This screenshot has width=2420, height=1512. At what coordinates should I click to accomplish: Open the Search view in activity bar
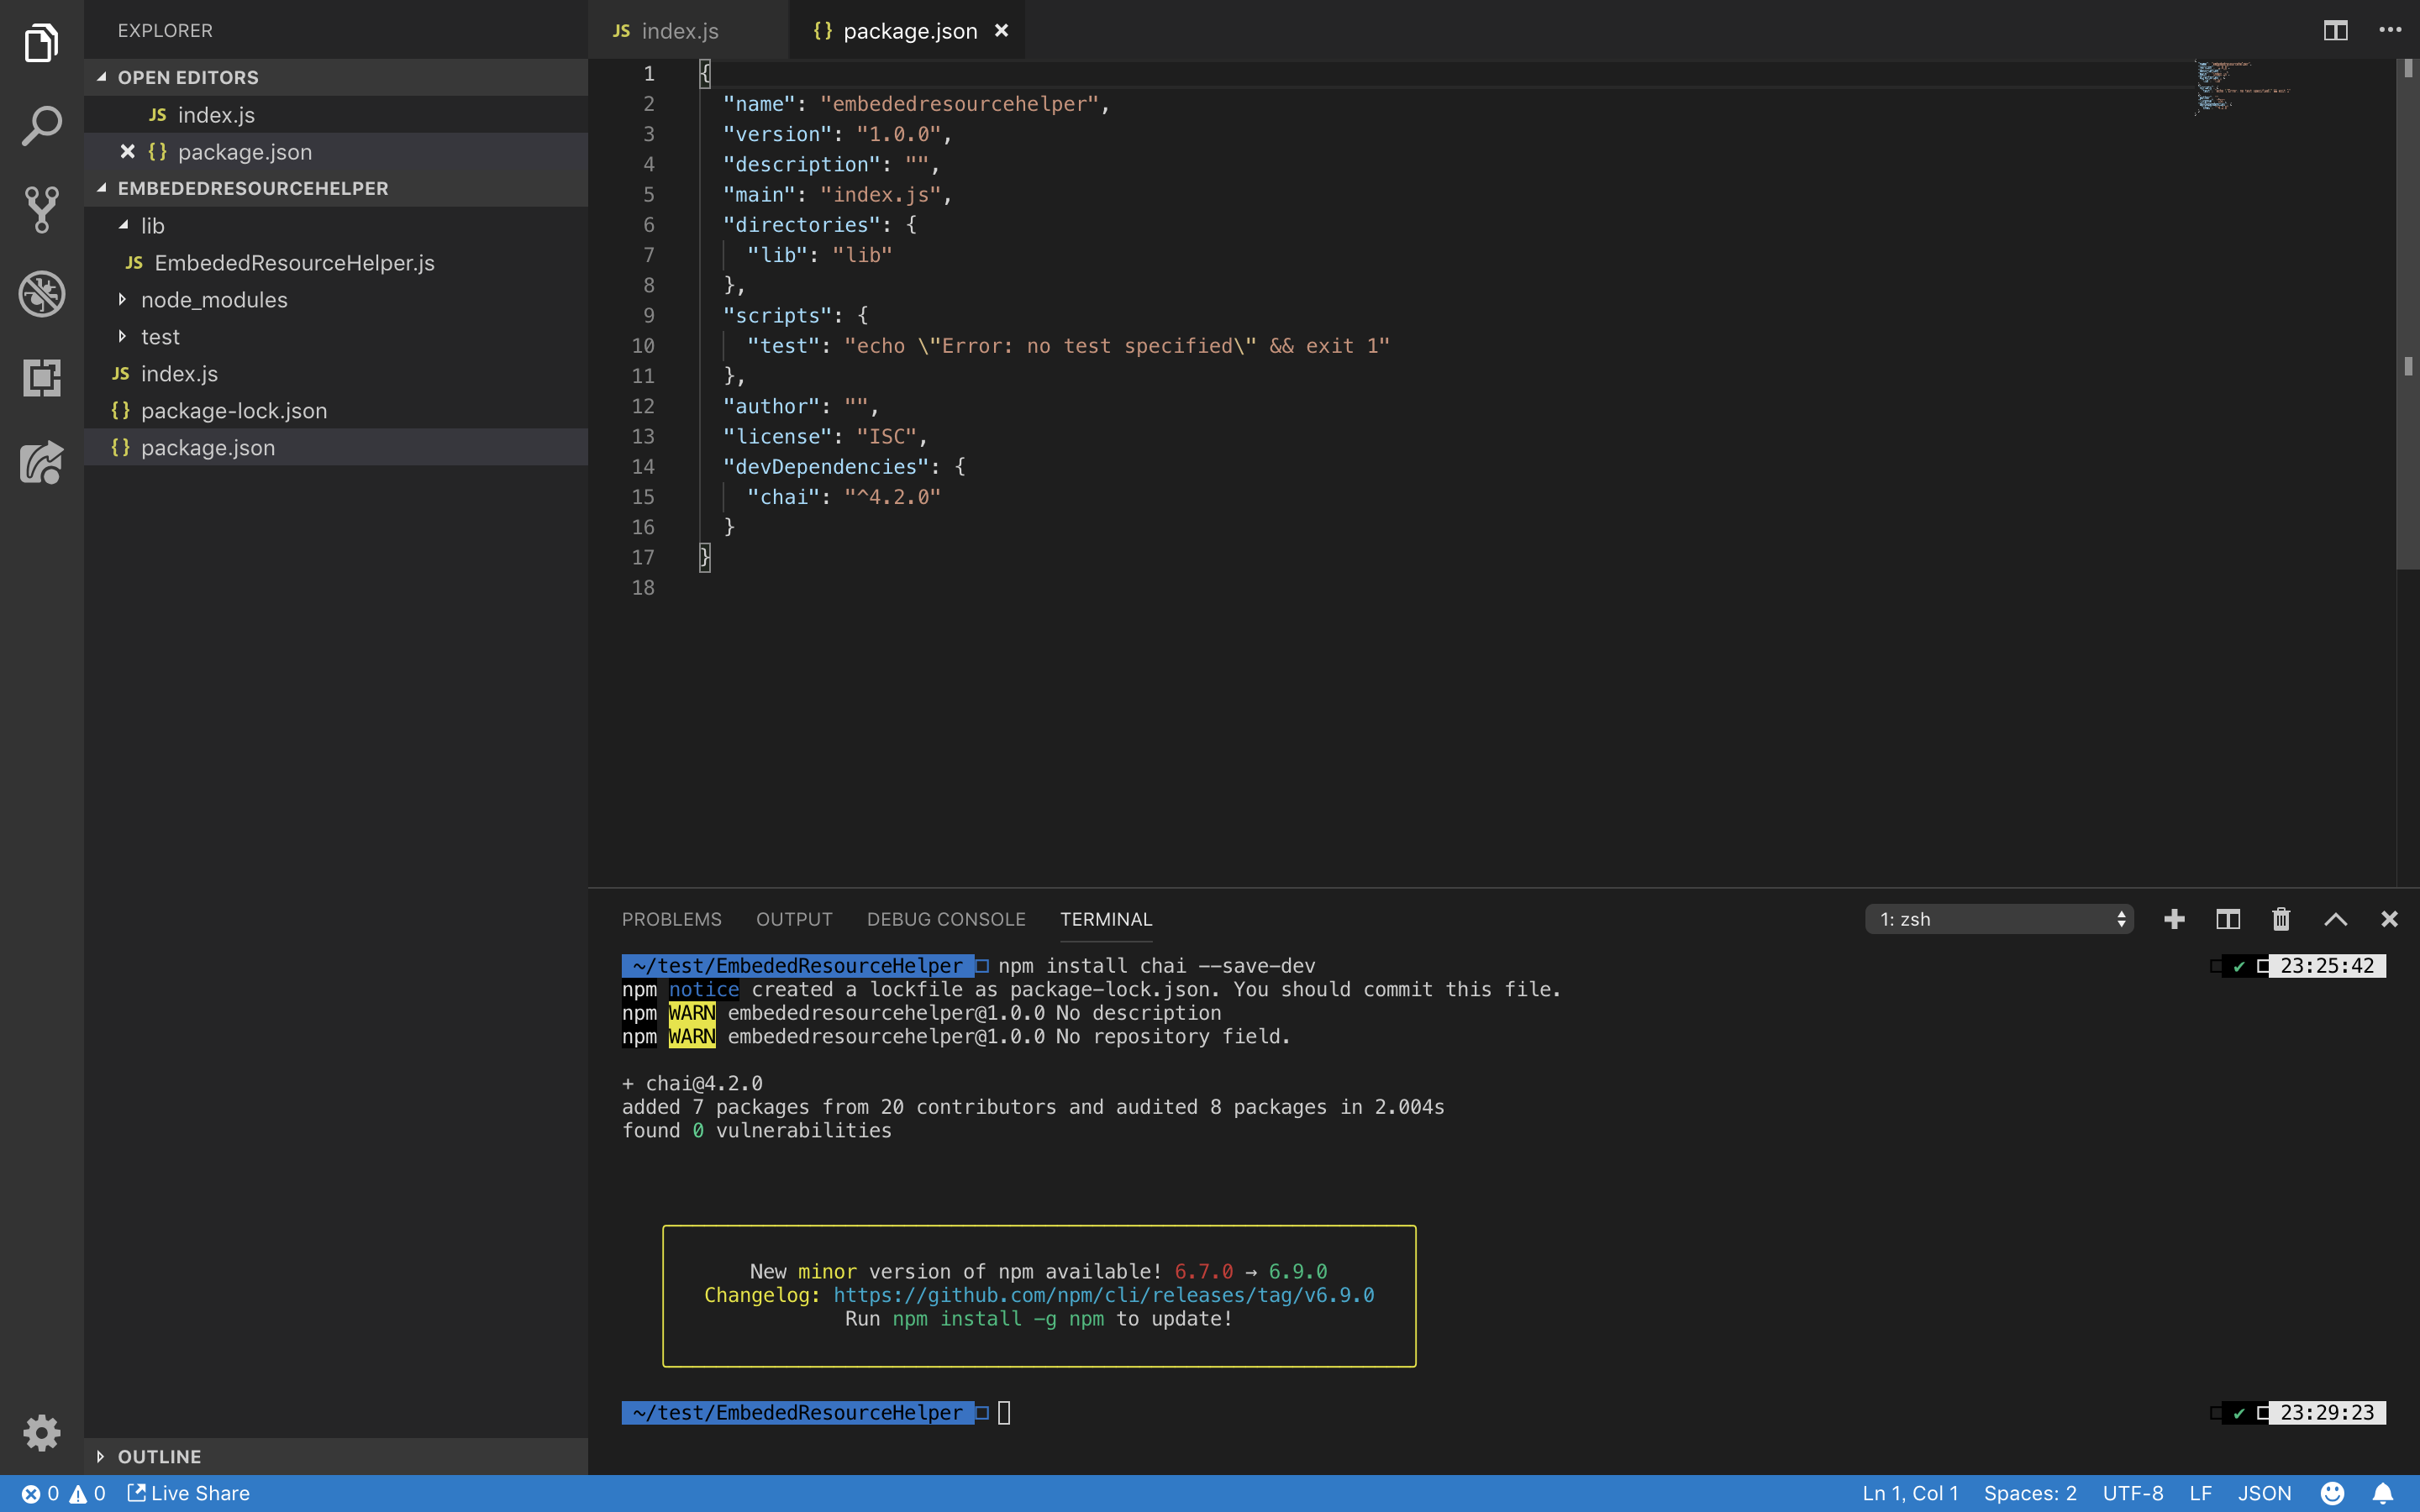pos(41,126)
